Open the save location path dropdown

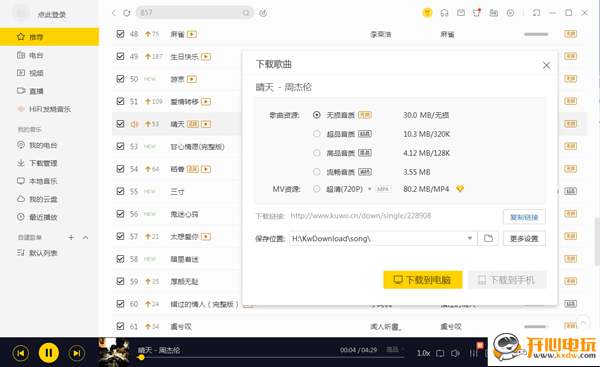point(470,238)
